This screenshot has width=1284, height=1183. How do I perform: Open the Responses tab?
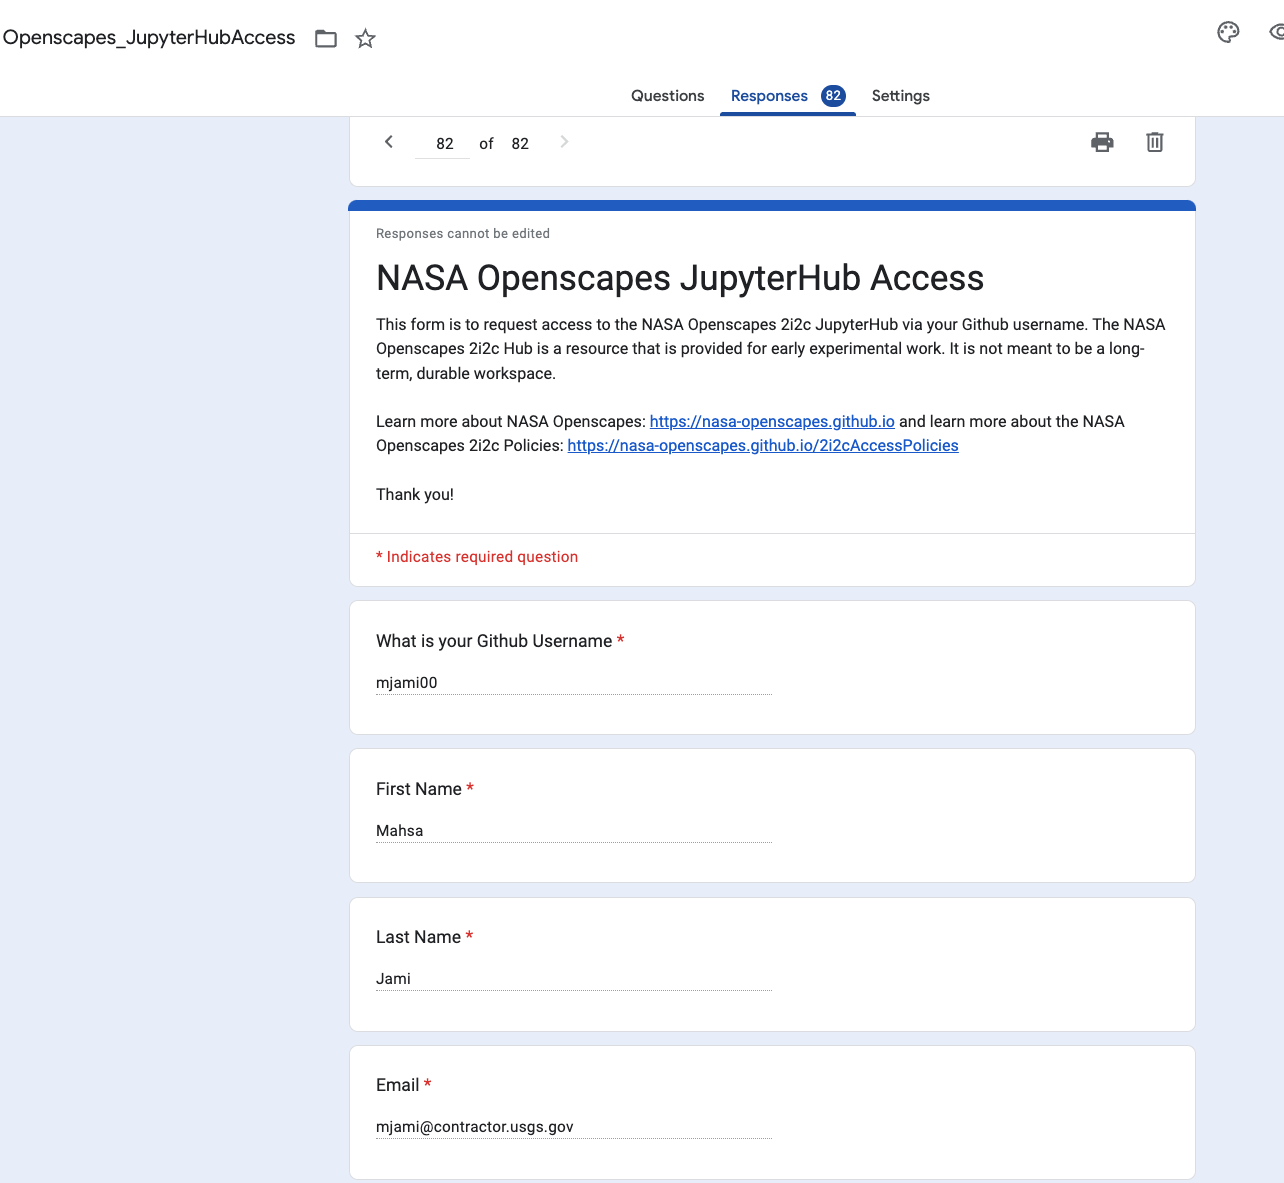click(788, 96)
